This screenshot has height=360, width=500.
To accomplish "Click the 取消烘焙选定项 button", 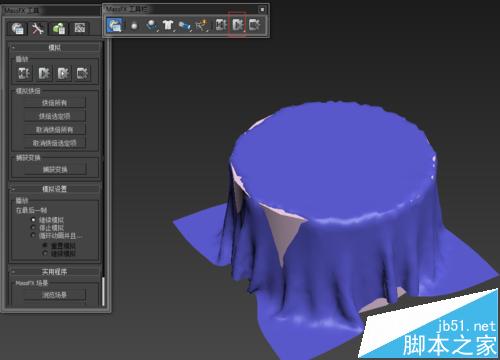I will [55, 143].
